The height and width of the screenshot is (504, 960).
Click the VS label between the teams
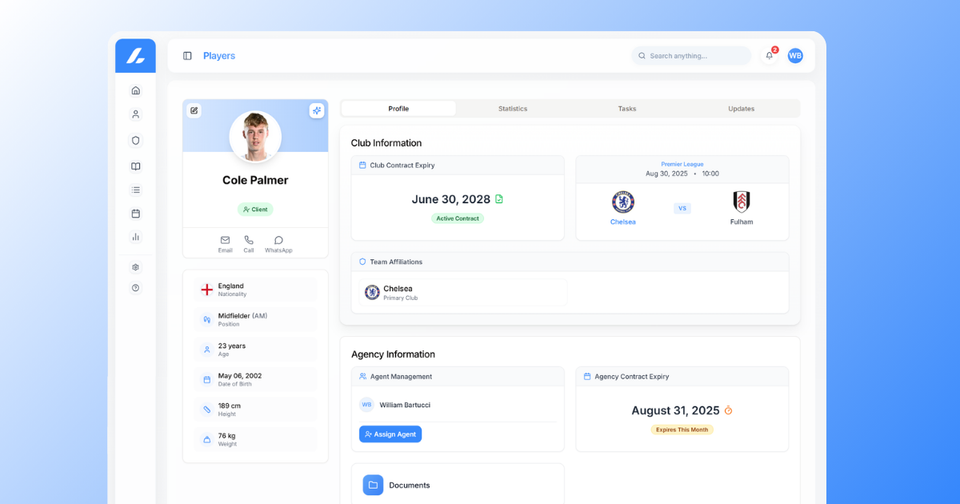(x=682, y=208)
